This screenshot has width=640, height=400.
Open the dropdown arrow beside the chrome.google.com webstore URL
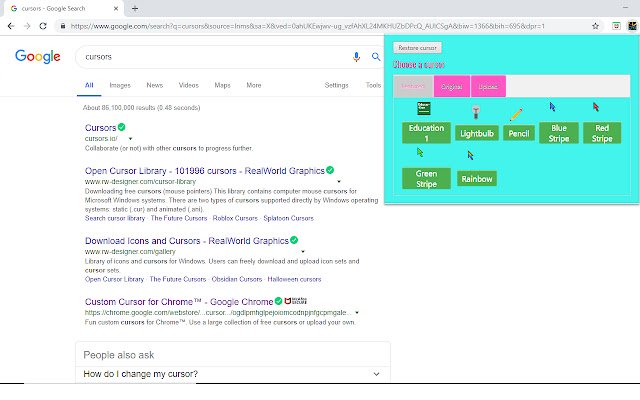(357, 313)
